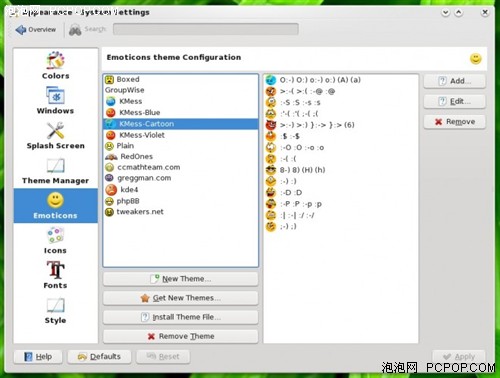Image resolution: width=500 pixels, height=378 pixels.
Task: Click the binoculars search icon
Action: (x=75, y=30)
